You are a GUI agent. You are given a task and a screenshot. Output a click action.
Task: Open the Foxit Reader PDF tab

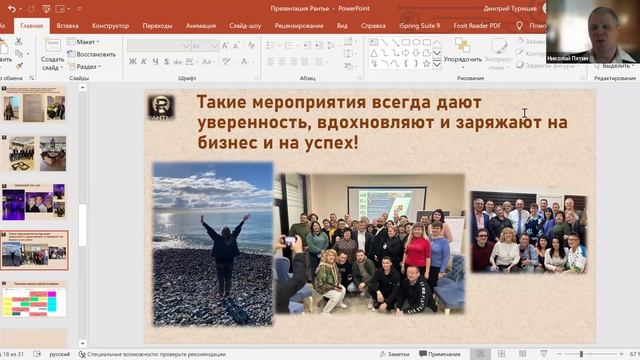click(x=477, y=26)
